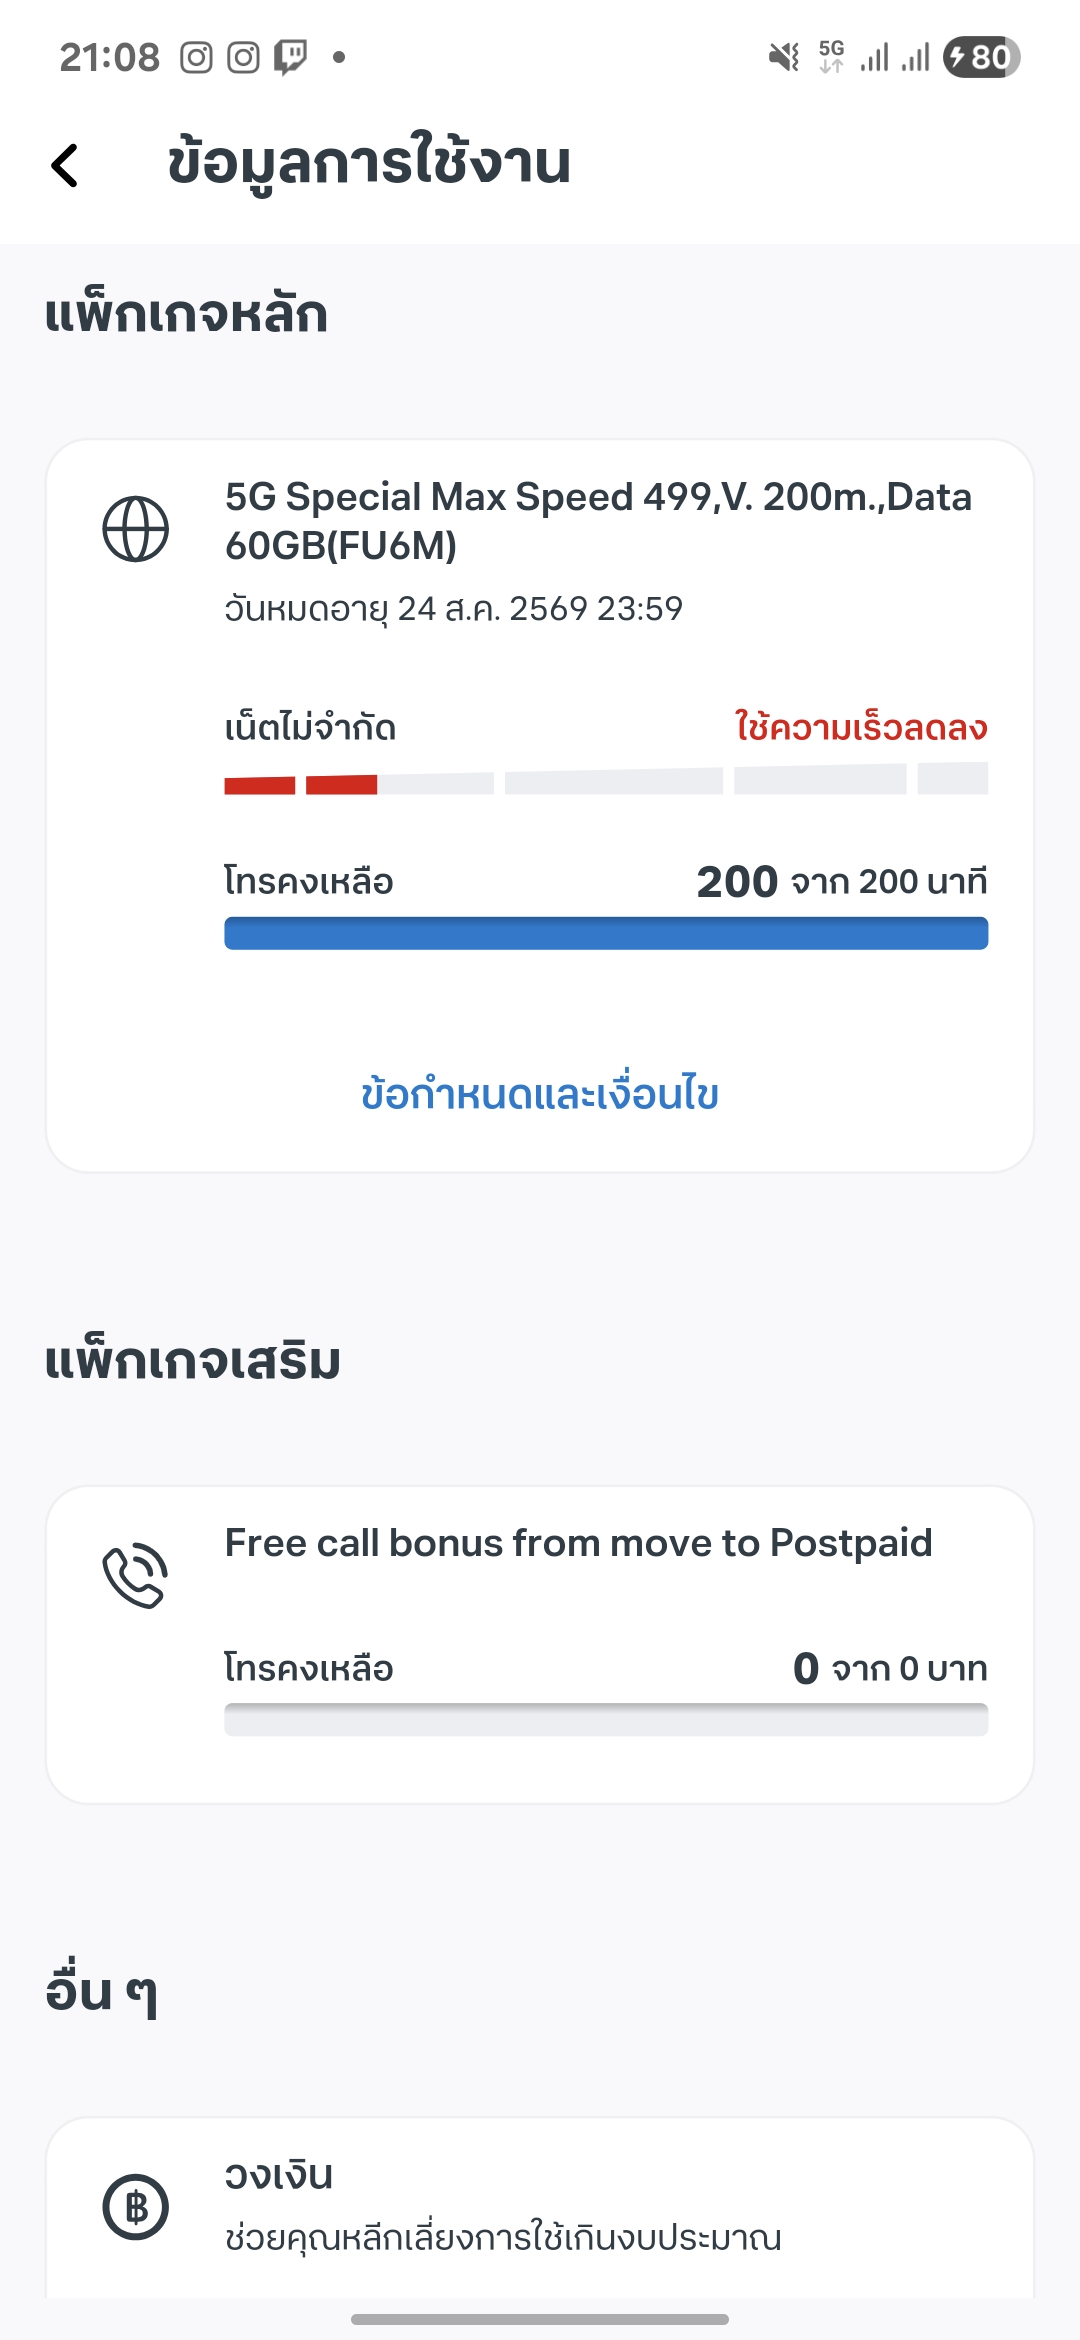Tap the muted sound status icon
This screenshot has width=1080, height=2340.
(784, 57)
